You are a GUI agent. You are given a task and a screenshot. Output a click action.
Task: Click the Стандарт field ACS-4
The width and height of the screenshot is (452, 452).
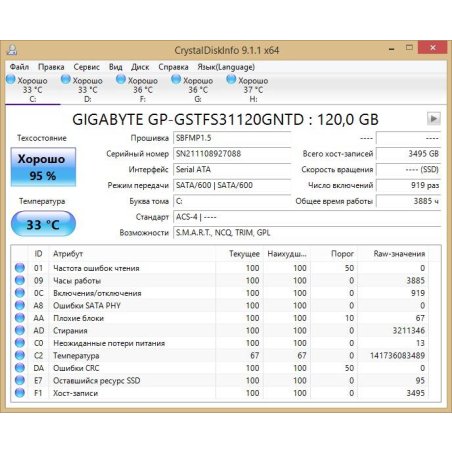(x=307, y=217)
